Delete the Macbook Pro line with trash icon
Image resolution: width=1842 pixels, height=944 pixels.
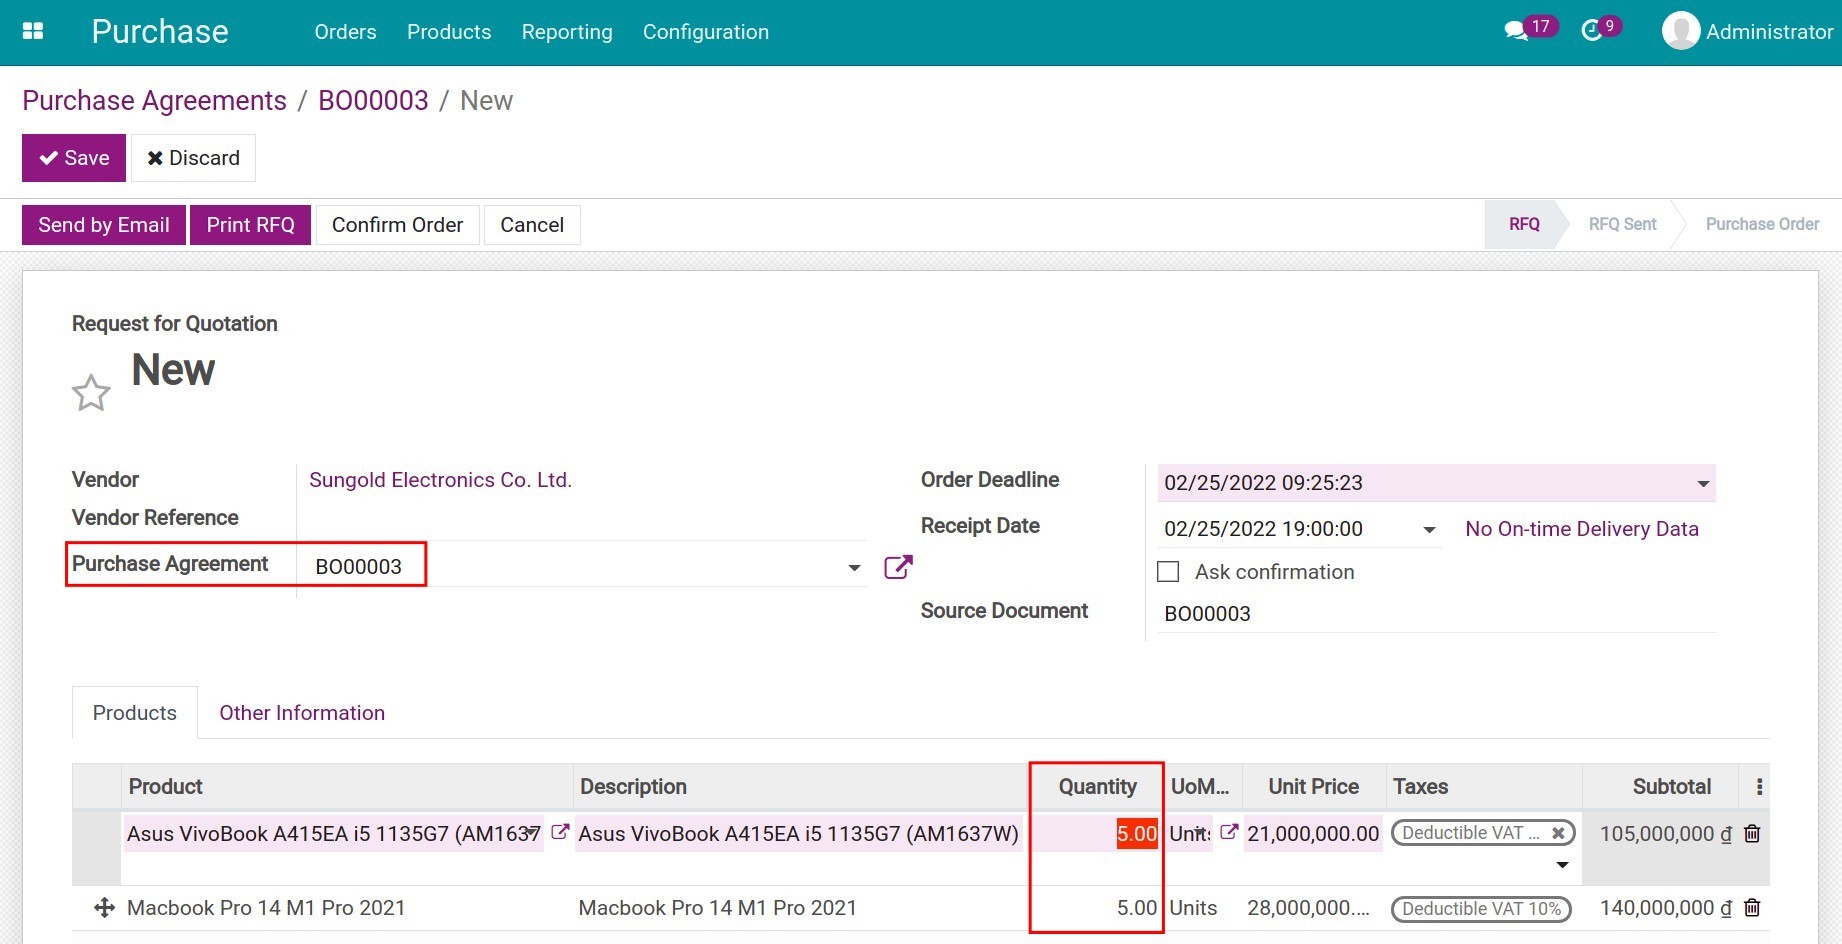(1752, 908)
